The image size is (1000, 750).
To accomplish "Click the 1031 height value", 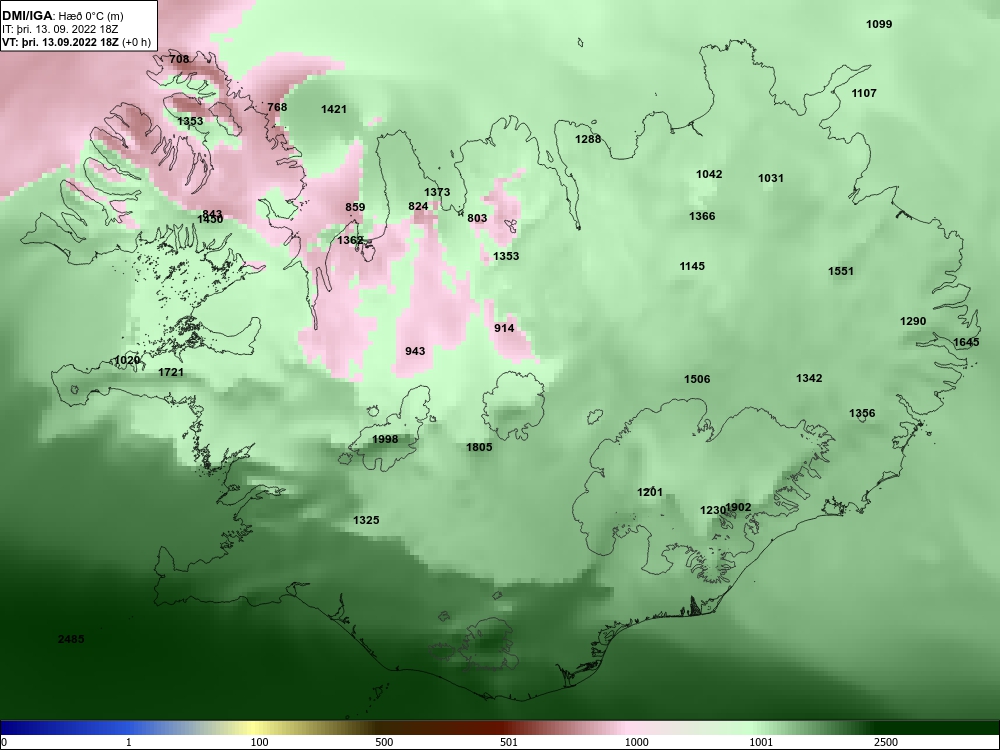I will (x=770, y=178).
